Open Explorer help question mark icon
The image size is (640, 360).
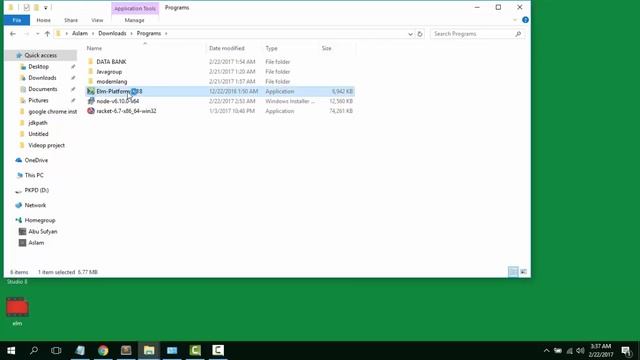(525, 20)
